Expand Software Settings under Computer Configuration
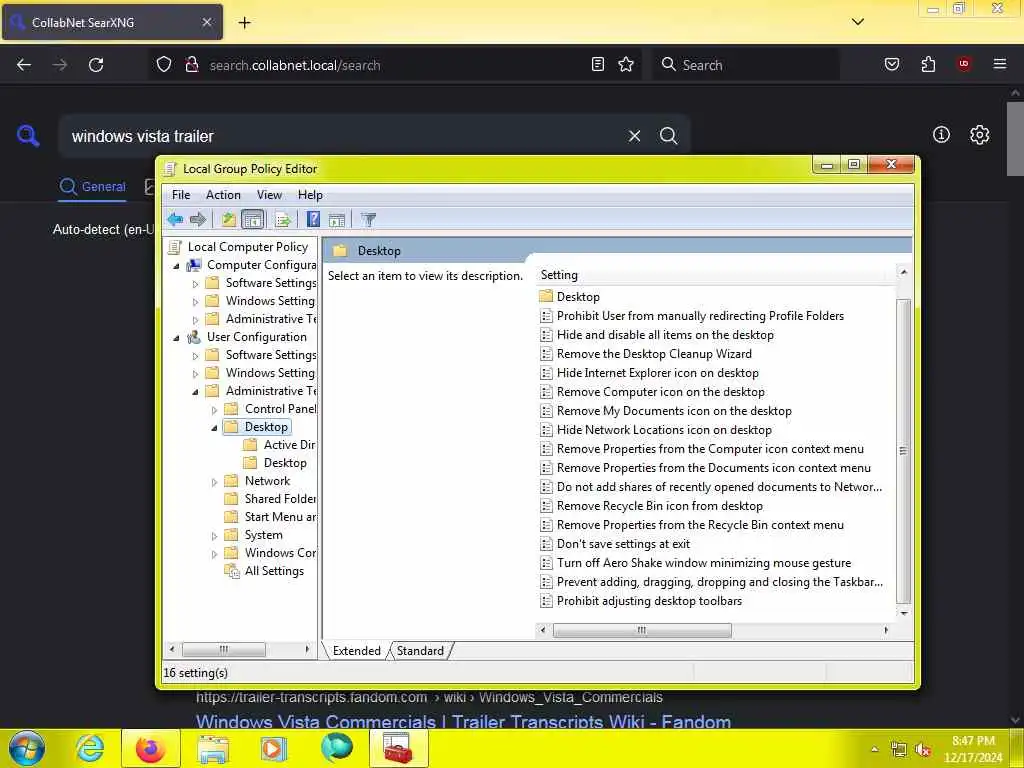Screen dimensions: 1024x768 (x=195, y=284)
